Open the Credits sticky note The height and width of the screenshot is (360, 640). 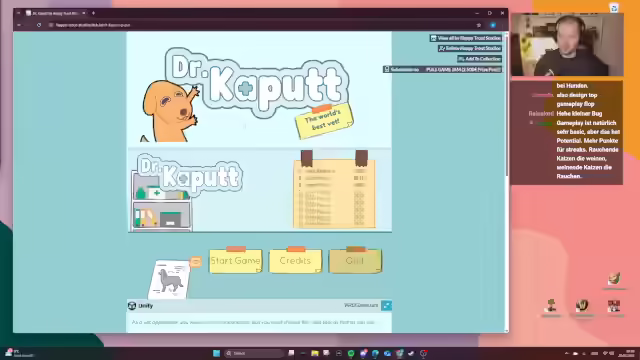click(x=296, y=260)
